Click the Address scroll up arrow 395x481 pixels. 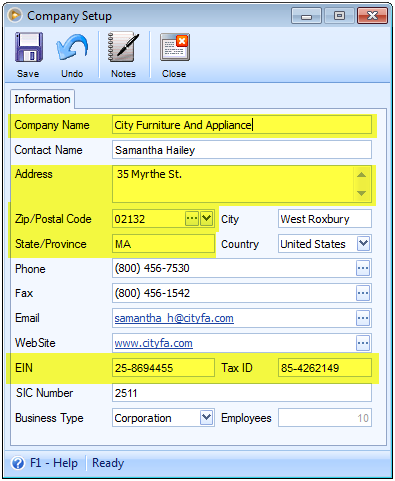pos(362,175)
